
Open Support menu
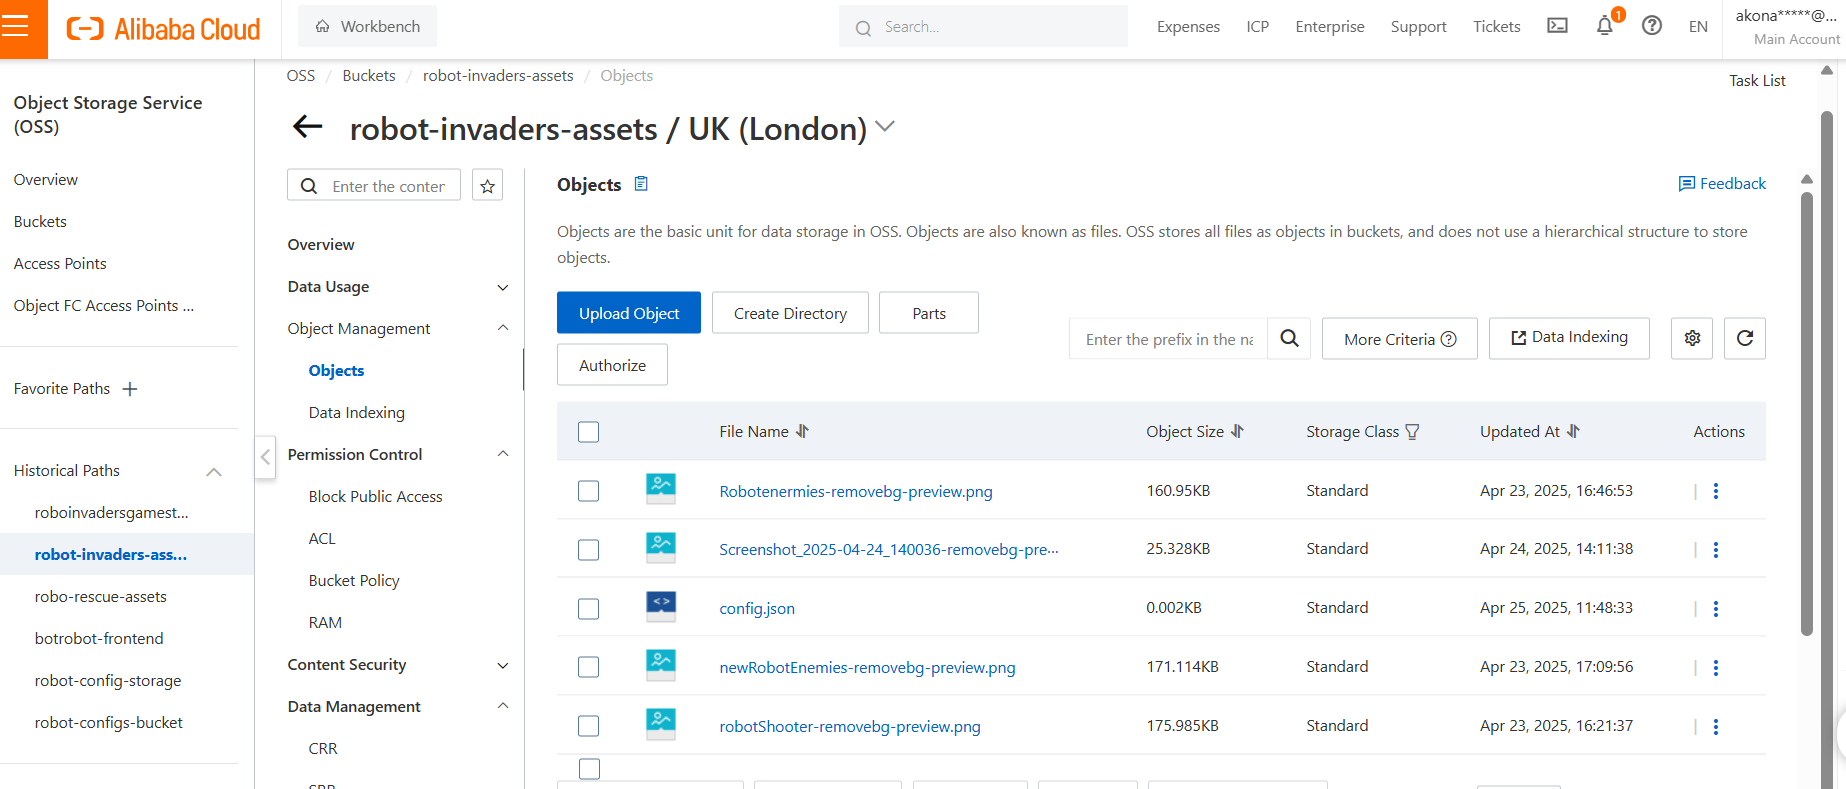click(1418, 27)
